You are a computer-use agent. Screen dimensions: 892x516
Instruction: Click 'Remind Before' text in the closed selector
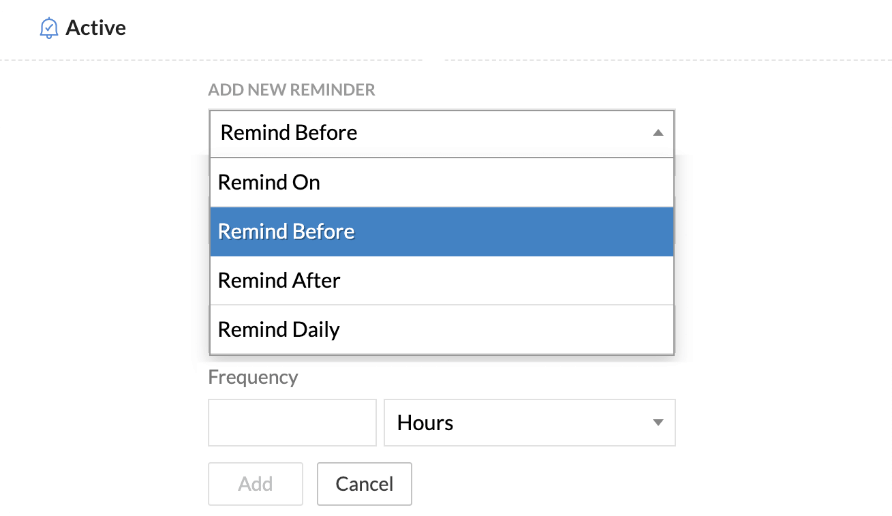pyautogui.click(x=289, y=132)
